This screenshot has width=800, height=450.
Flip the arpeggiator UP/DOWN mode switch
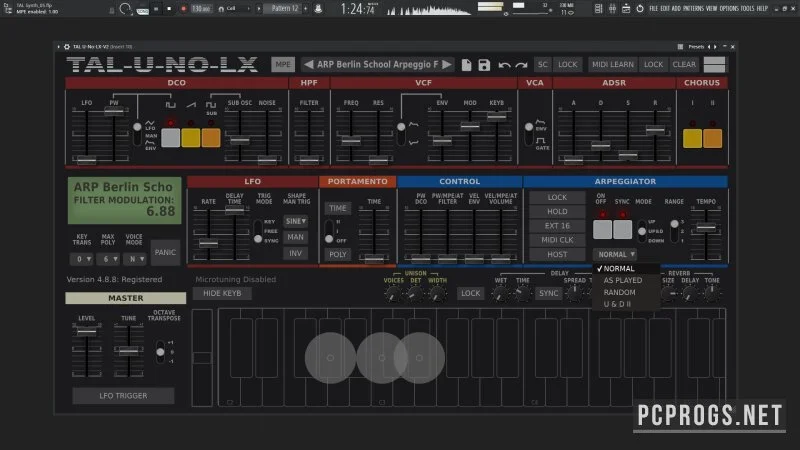(x=642, y=231)
